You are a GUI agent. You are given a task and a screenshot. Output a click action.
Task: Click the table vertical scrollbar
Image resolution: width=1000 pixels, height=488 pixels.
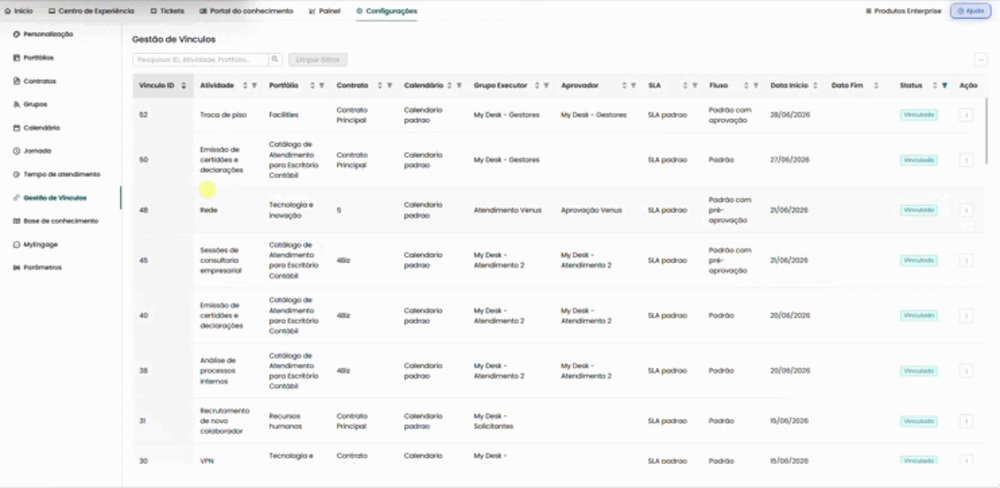click(x=987, y=131)
